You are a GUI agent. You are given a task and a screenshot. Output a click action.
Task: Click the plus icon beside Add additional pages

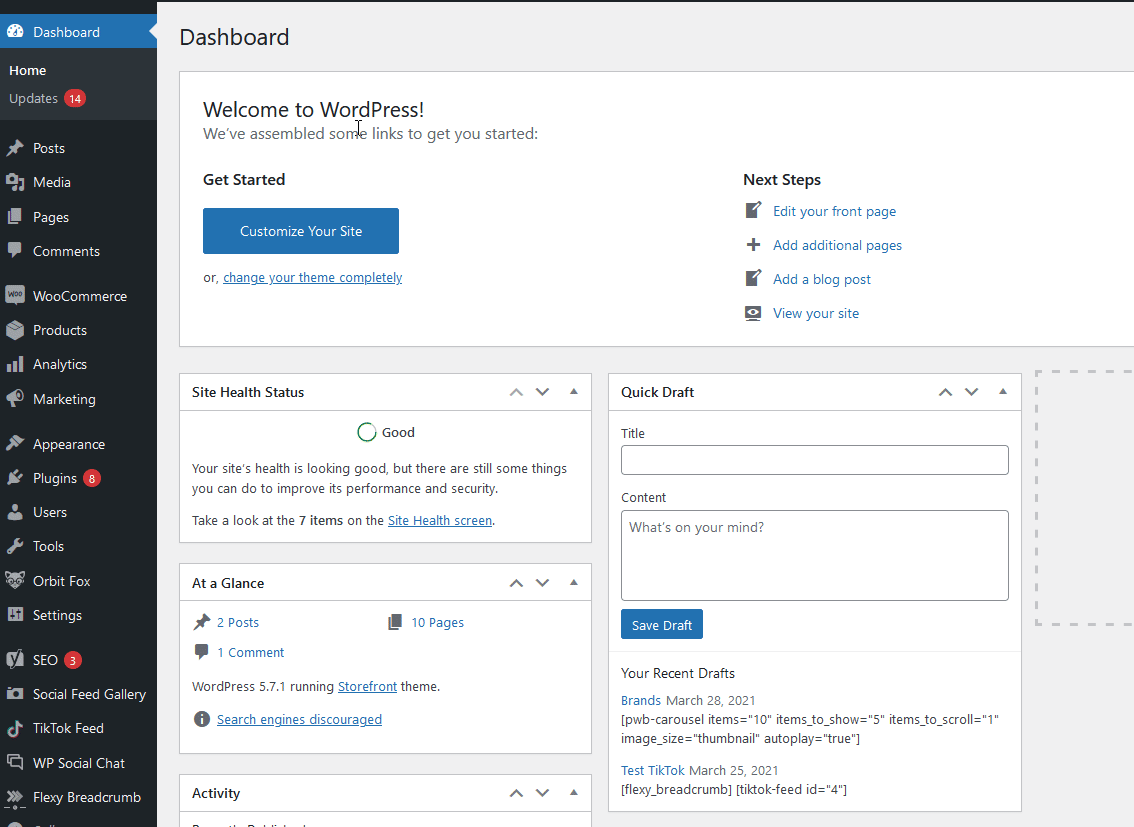pos(753,245)
